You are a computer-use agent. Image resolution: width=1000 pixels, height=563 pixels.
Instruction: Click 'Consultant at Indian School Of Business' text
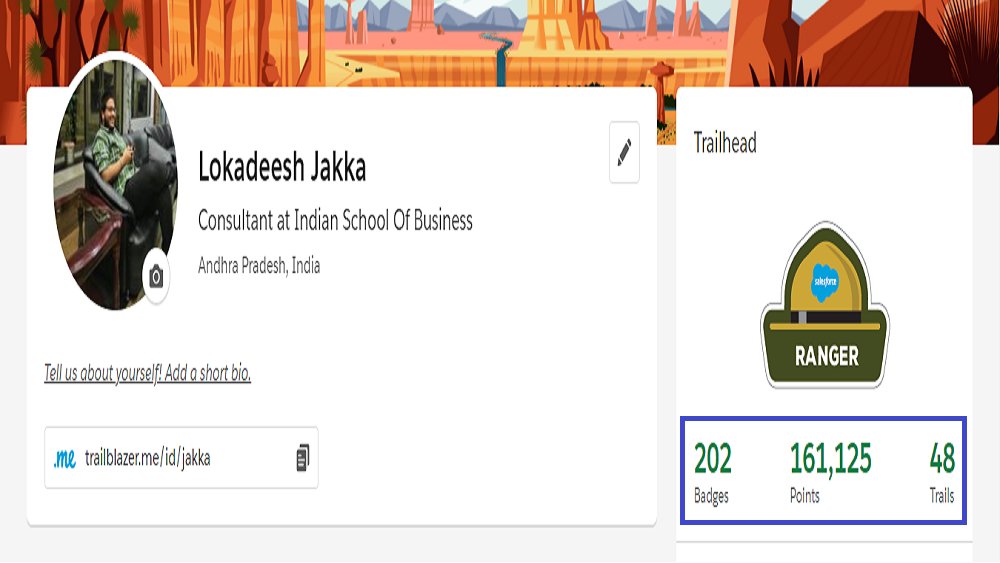tap(335, 221)
